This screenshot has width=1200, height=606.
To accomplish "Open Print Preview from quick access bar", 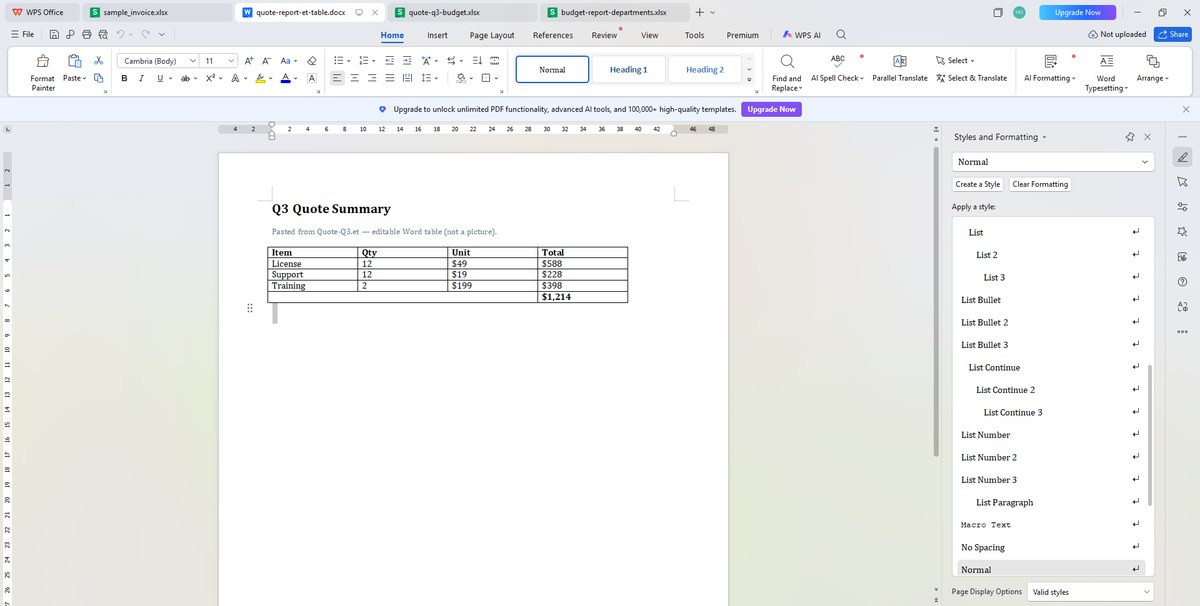I will (x=103, y=34).
